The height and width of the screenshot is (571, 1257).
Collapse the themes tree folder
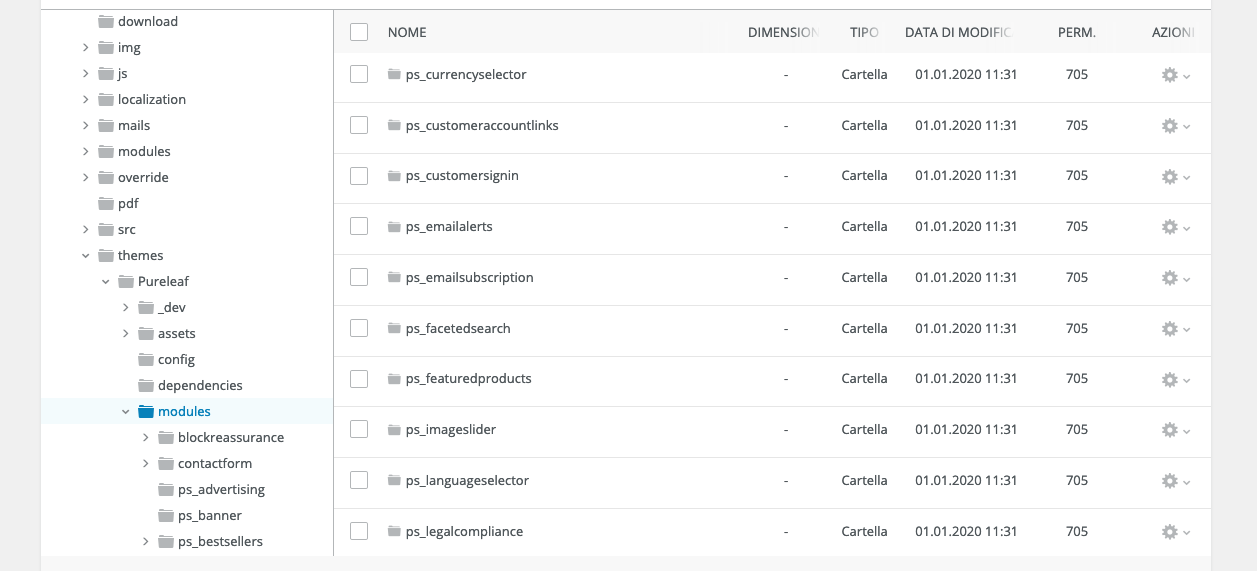pyautogui.click(x=86, y=255)
